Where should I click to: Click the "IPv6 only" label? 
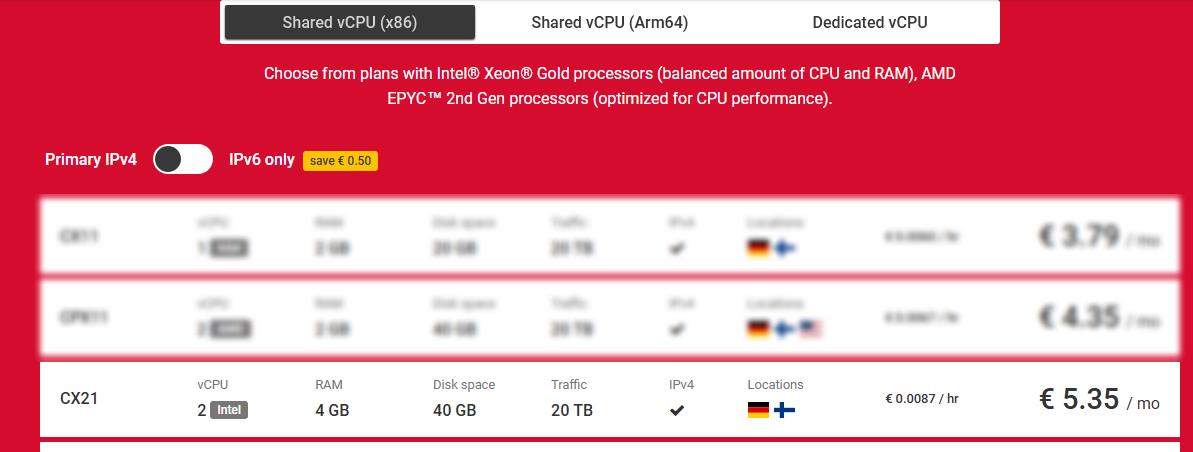pos(262,159)
